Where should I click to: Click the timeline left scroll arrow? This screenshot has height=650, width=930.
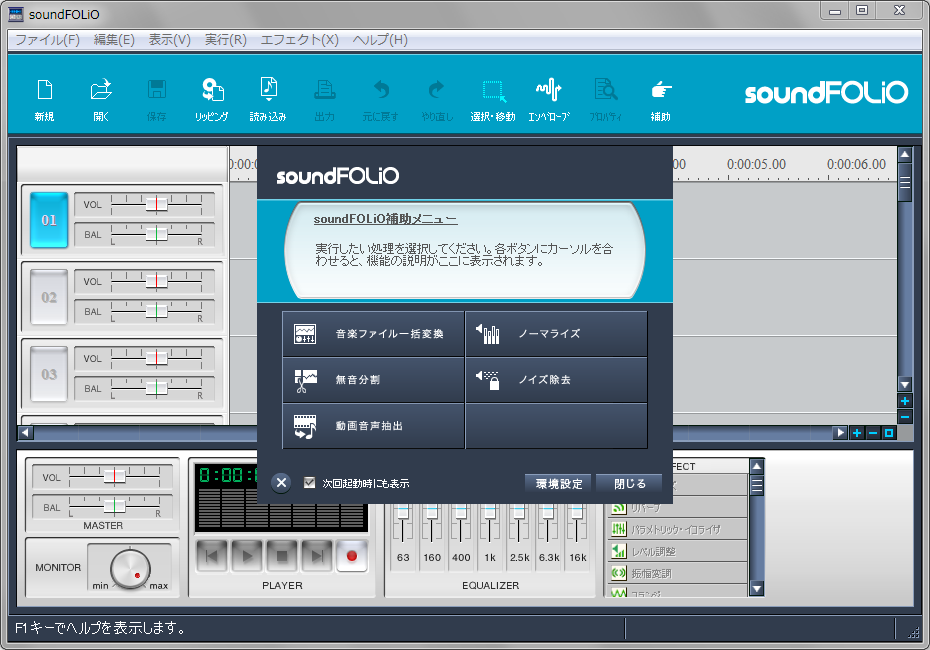26,432
